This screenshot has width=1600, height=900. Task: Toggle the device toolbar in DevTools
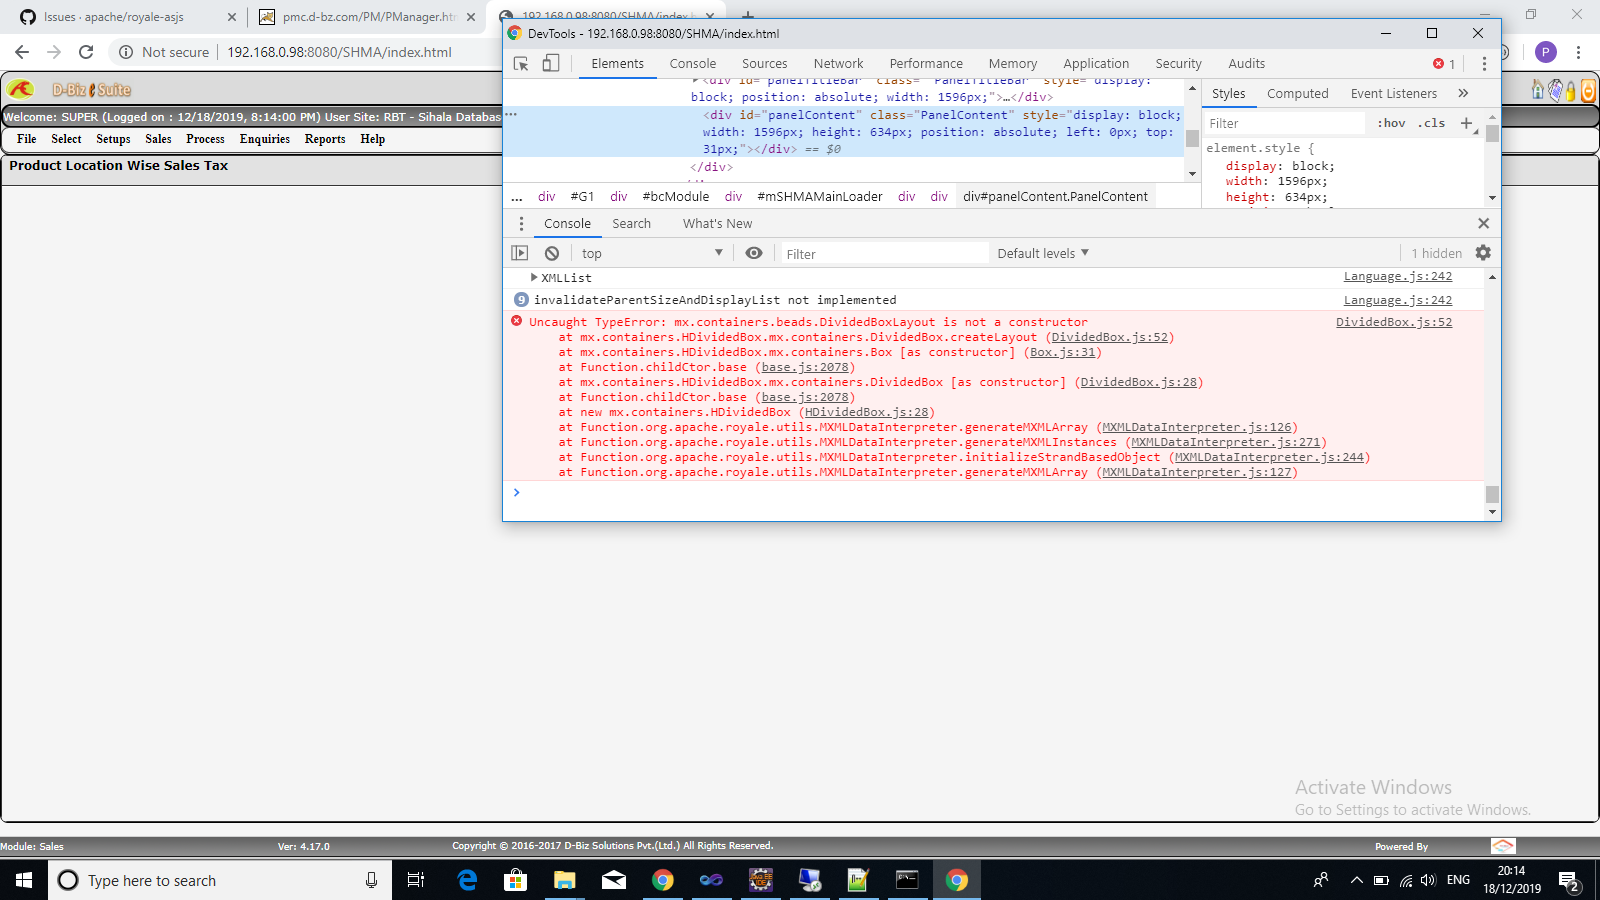pyautogui.click(x=549, y=62)
